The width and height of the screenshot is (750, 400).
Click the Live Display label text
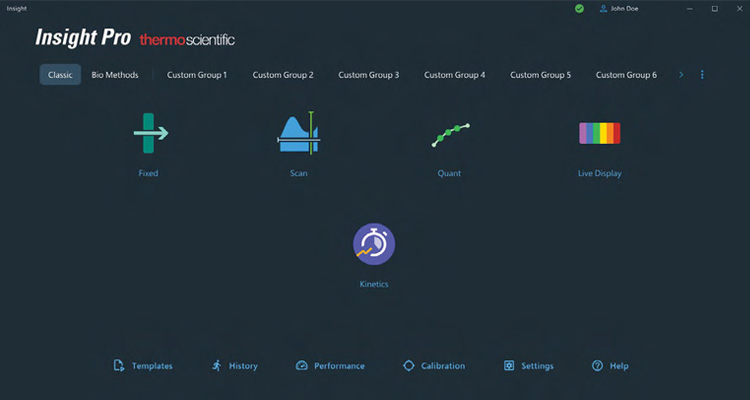click(x=600, y=173)
